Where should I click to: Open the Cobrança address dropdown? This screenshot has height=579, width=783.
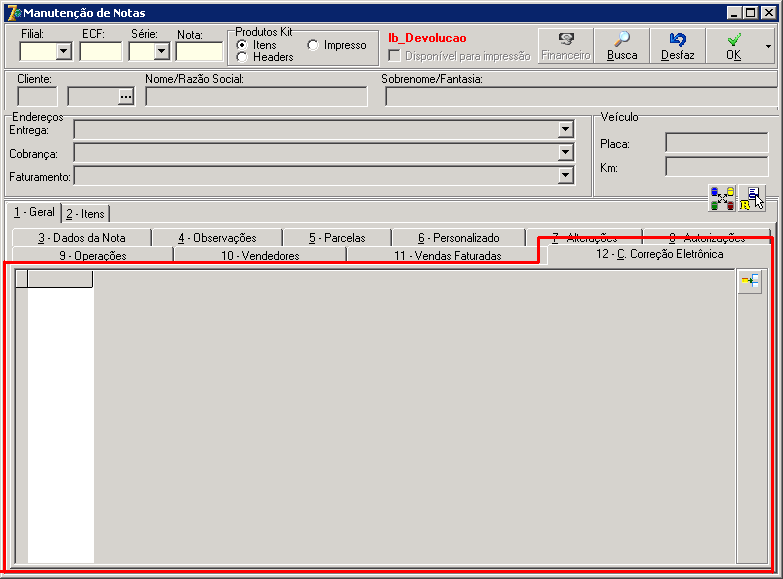point(565,152)
